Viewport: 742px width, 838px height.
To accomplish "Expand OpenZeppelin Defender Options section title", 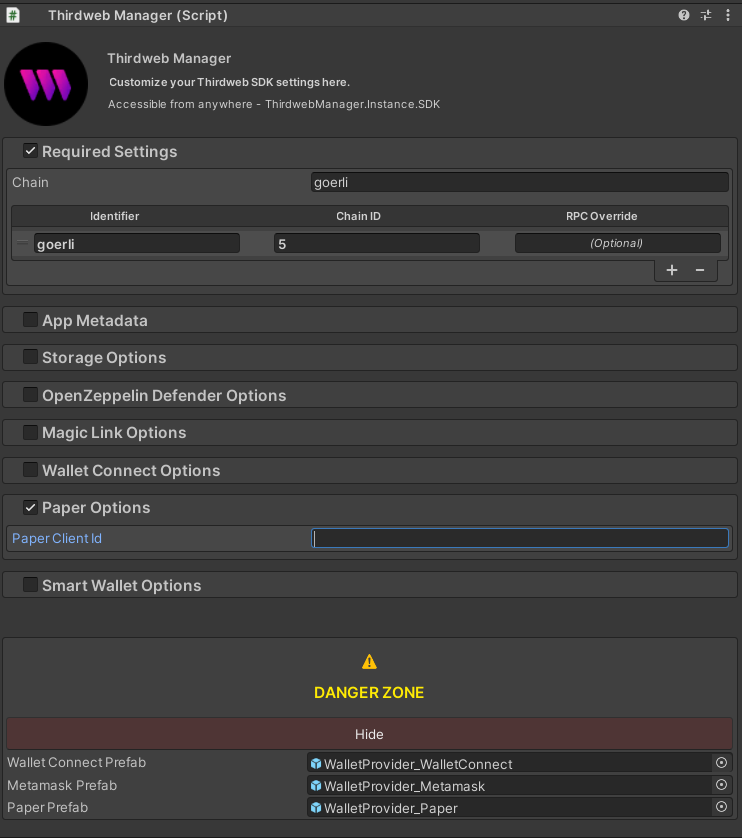I will click(x=164, y=395).
